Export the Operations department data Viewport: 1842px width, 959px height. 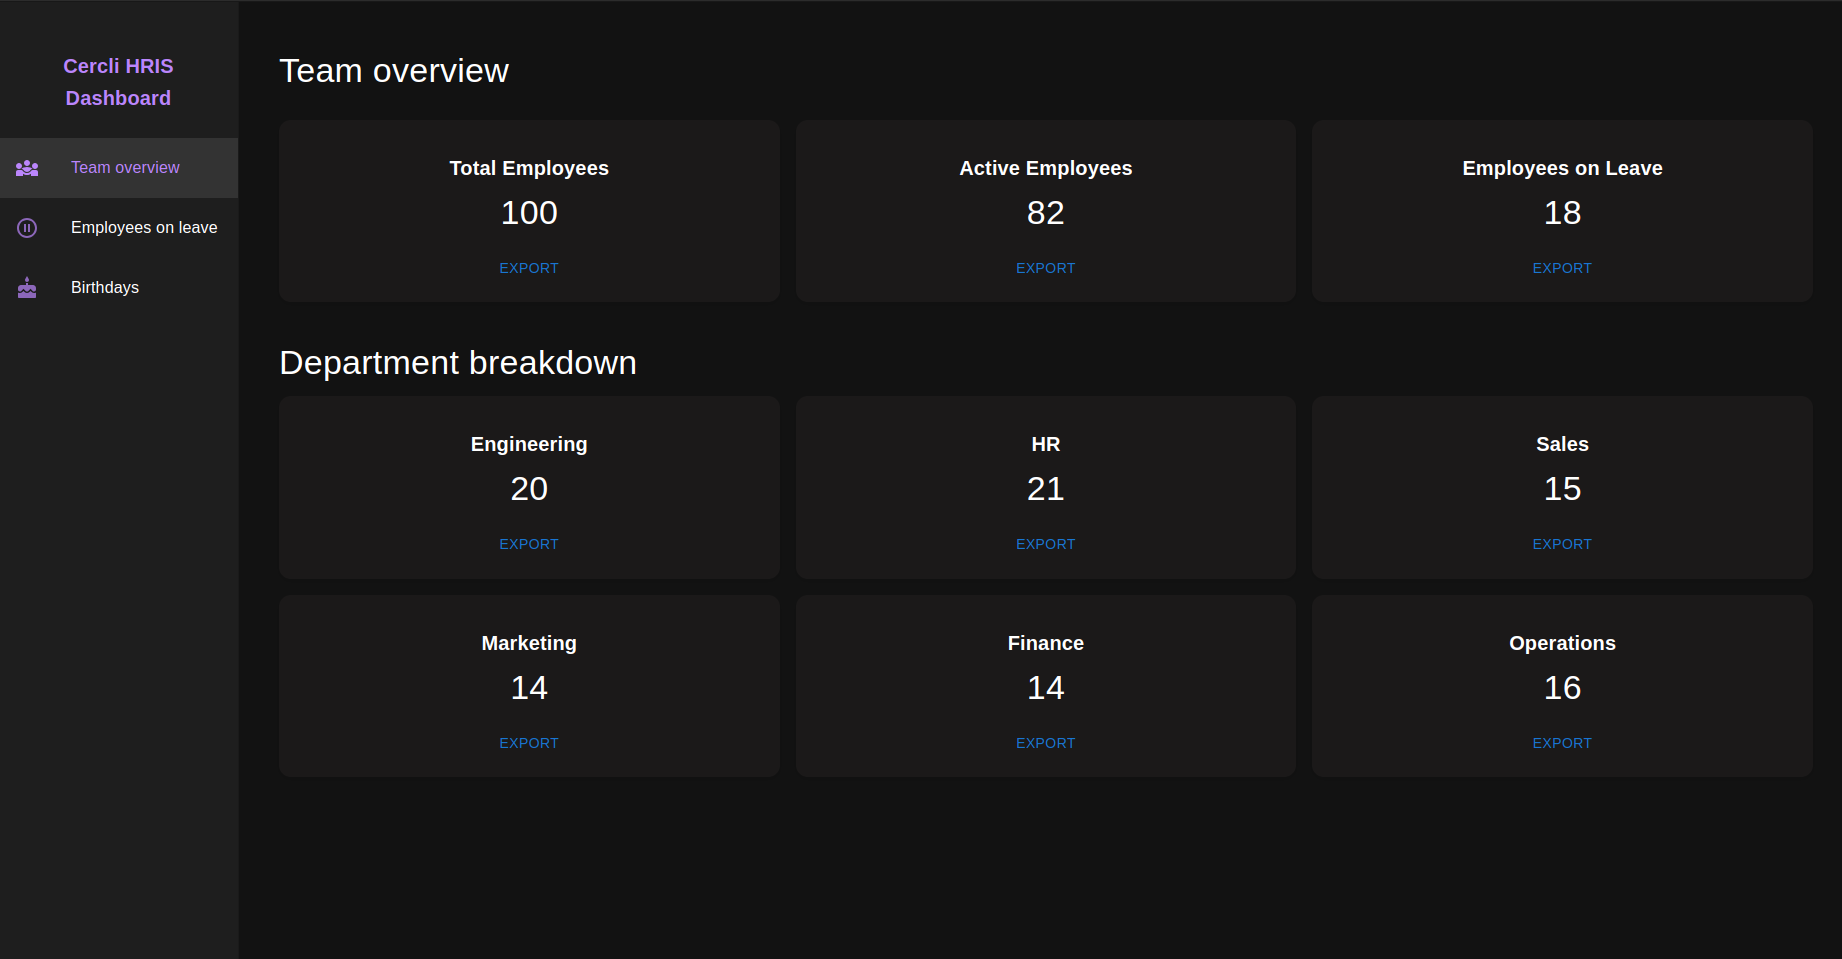click(1561, 742)
